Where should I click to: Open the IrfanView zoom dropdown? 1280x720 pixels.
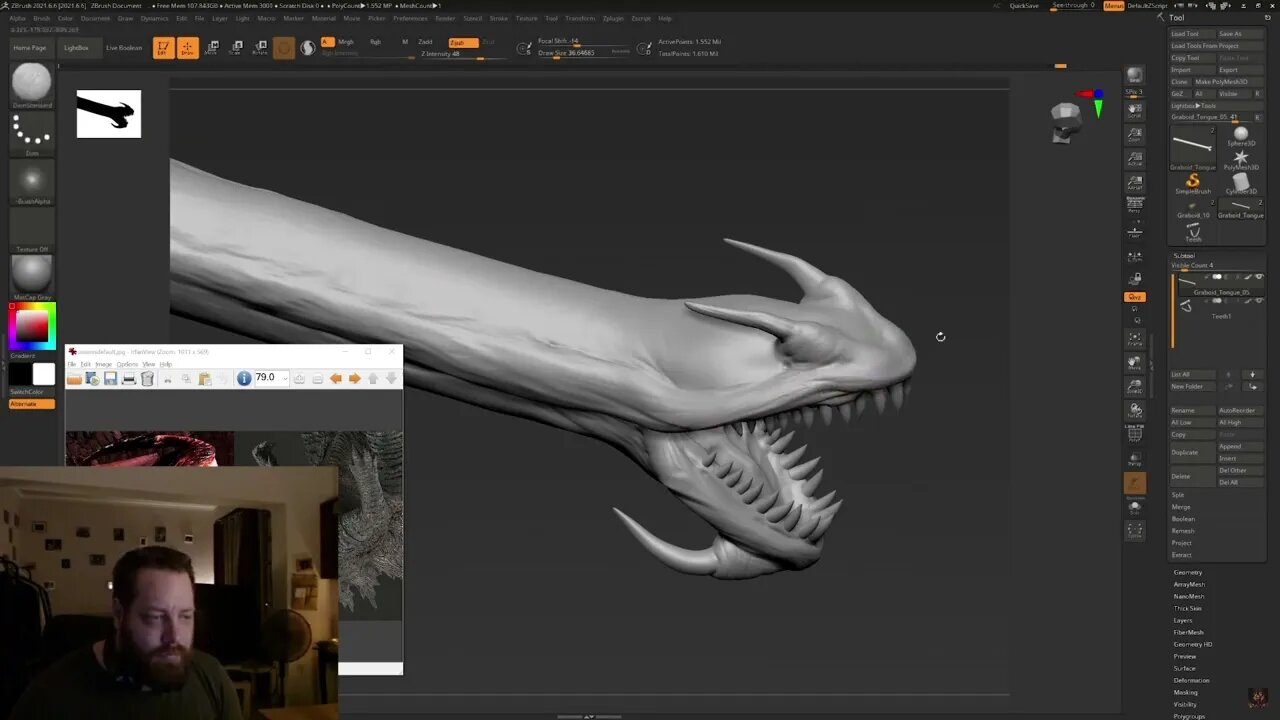(285, 378)
